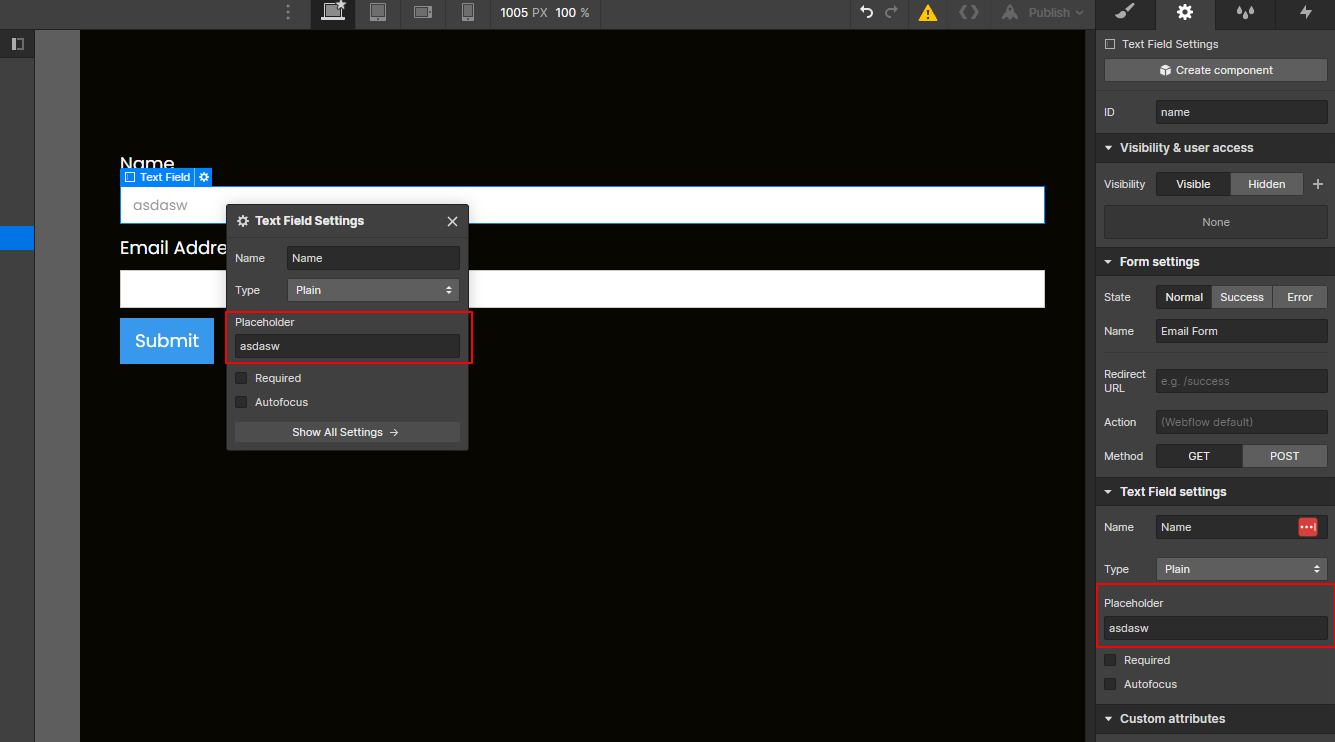Open the warning triangle notifications

click(927, 14)
